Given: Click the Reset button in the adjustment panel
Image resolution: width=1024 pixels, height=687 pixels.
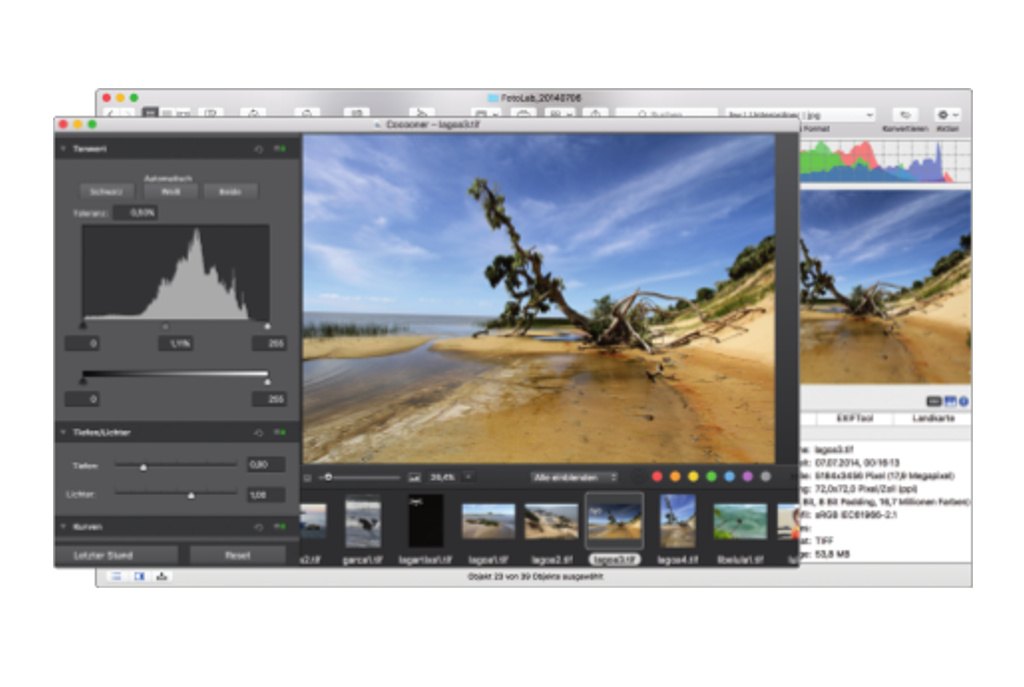Looking at the screenshot, I should pos(238,556).
